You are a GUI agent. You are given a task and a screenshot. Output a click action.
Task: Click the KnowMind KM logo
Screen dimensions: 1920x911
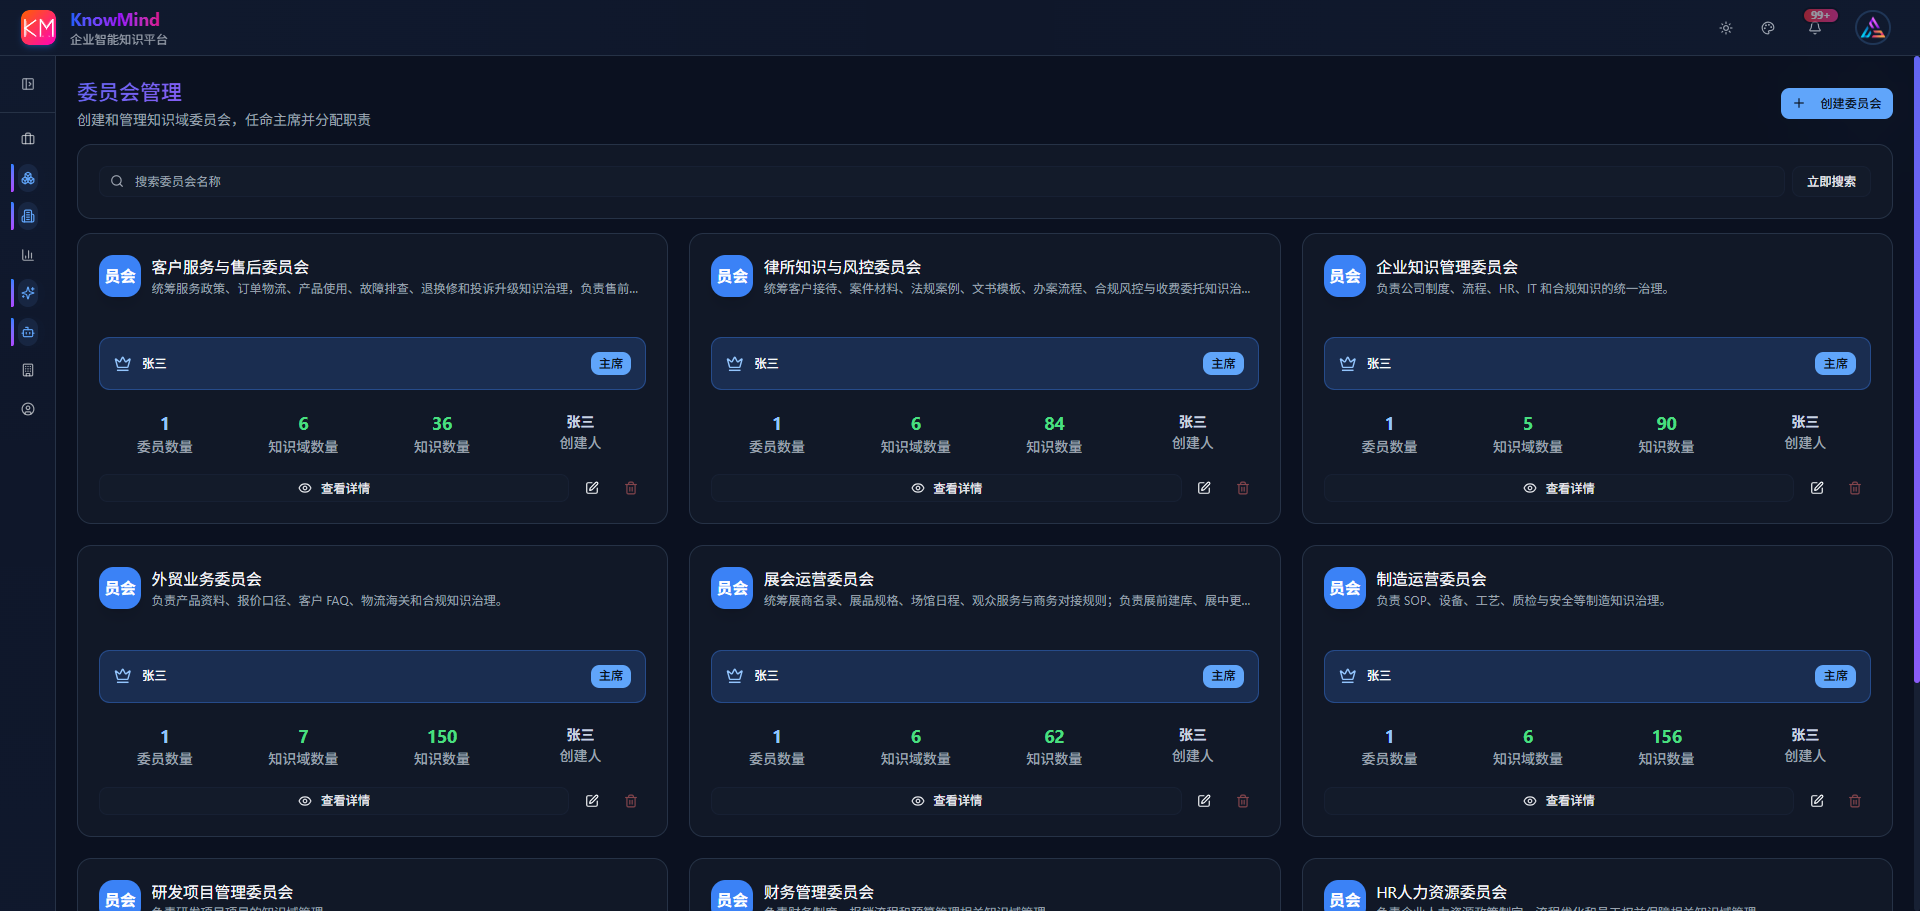point(38,27)
